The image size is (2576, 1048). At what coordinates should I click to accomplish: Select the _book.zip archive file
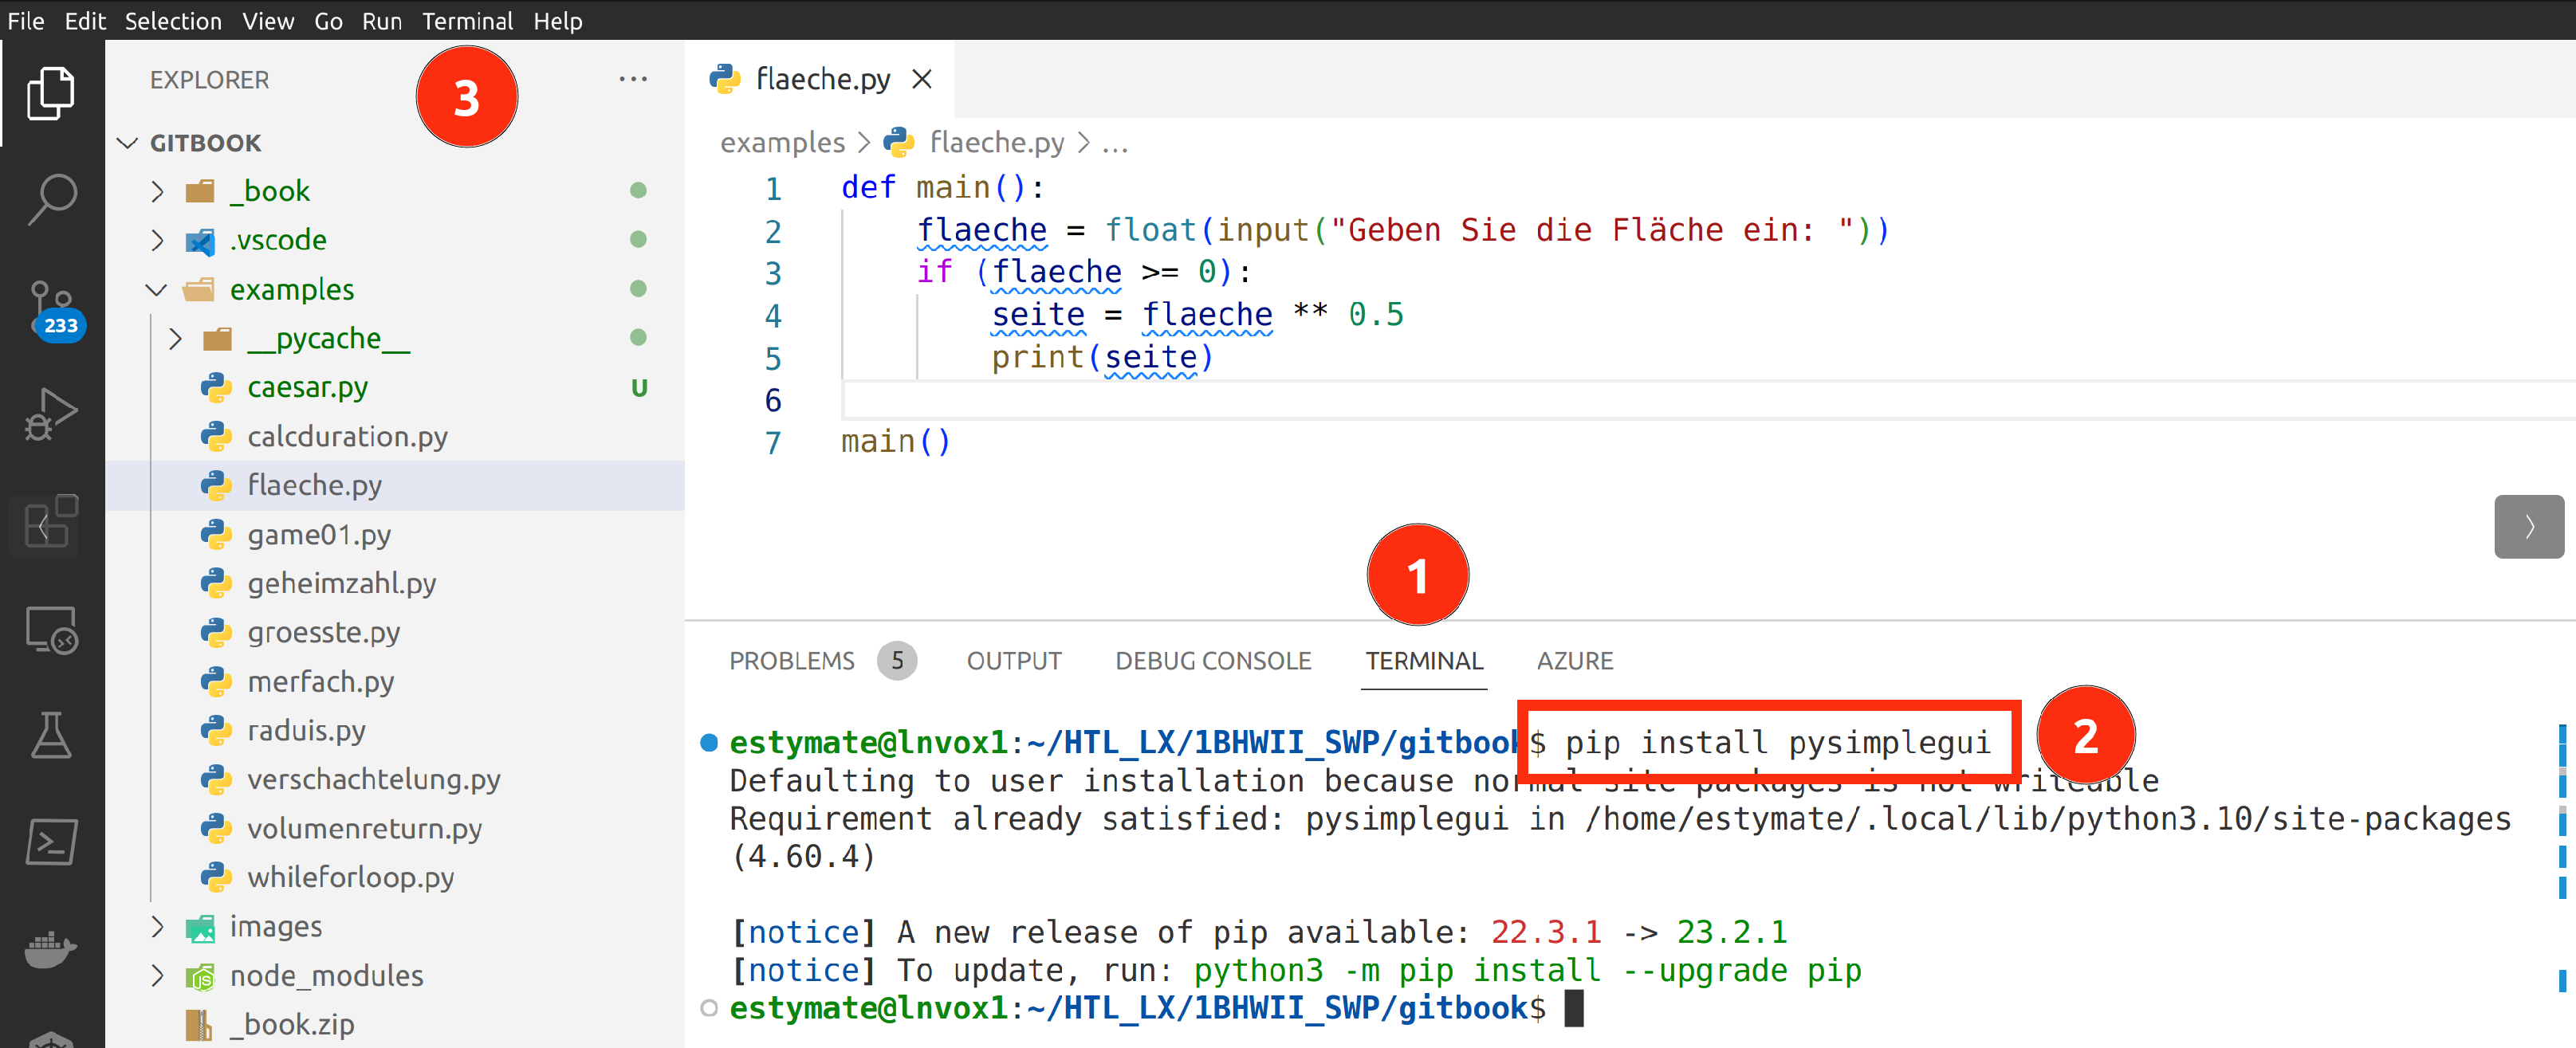pyautogui.click(x=395, y=1024)
